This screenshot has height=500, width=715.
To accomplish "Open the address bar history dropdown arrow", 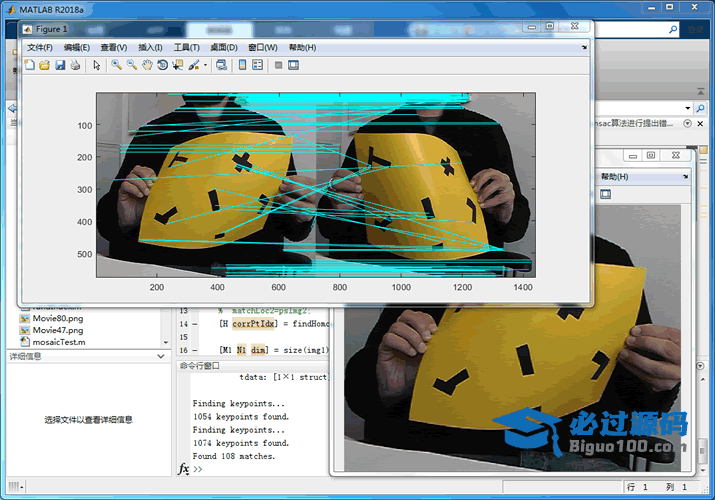I will coord(688,107).
